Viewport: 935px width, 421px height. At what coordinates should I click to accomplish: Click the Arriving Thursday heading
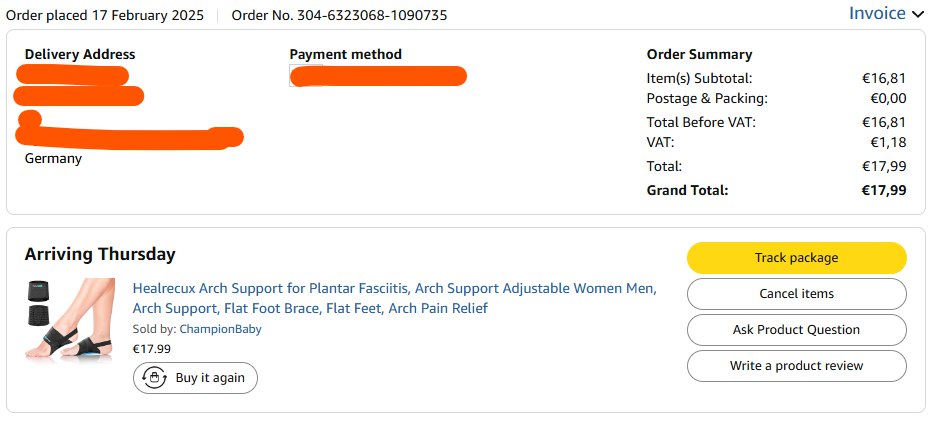coord(100,254)
